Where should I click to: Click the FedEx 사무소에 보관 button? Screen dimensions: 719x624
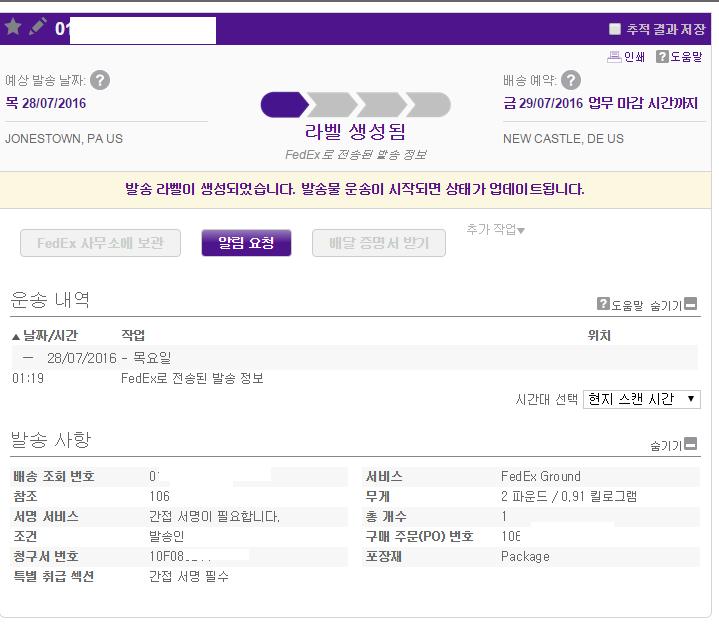tap(100, 243)
